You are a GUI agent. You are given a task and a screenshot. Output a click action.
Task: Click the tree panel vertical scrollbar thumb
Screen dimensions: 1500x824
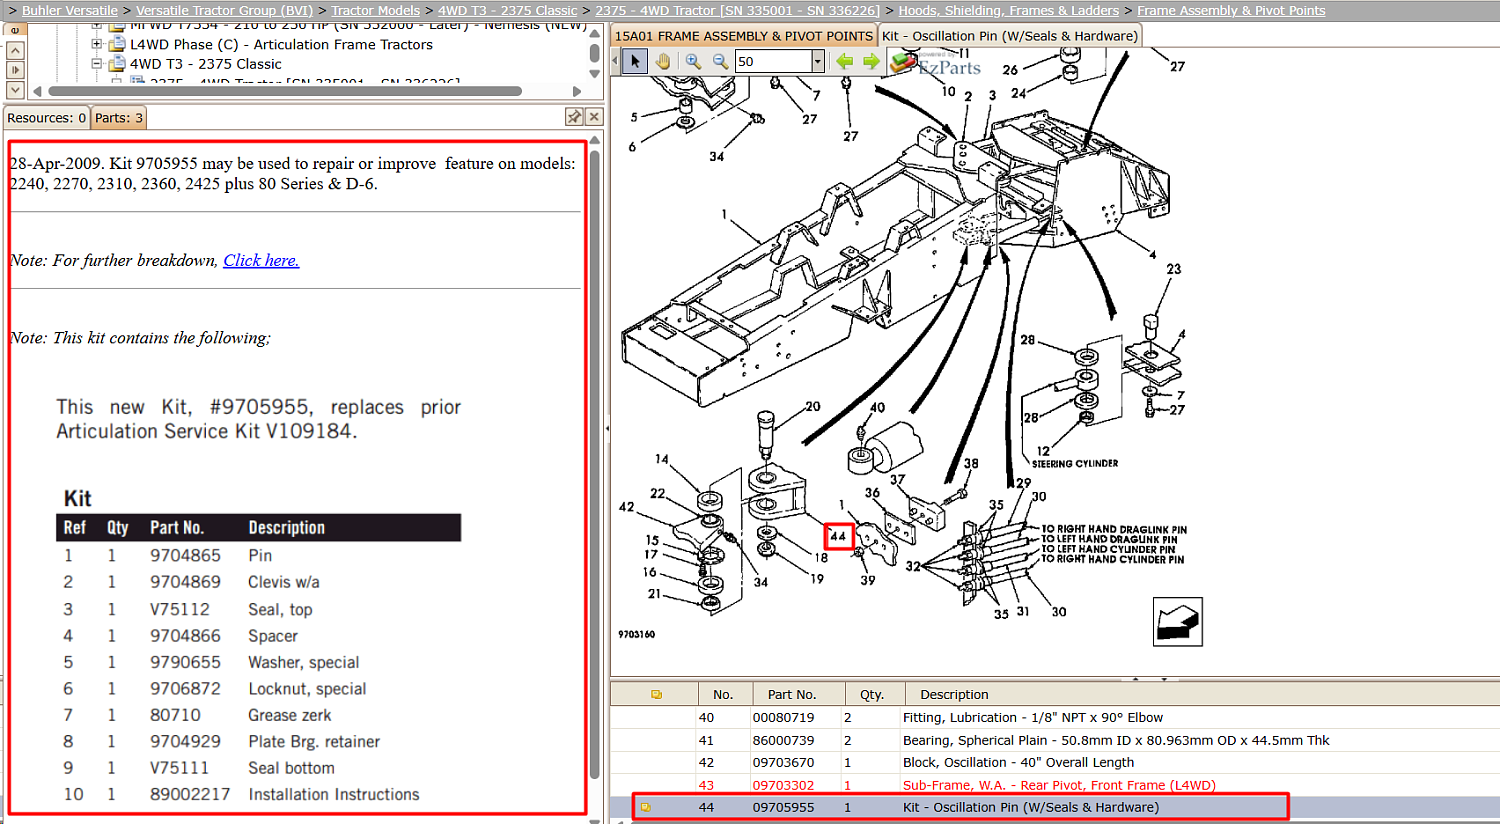point(594,53)
